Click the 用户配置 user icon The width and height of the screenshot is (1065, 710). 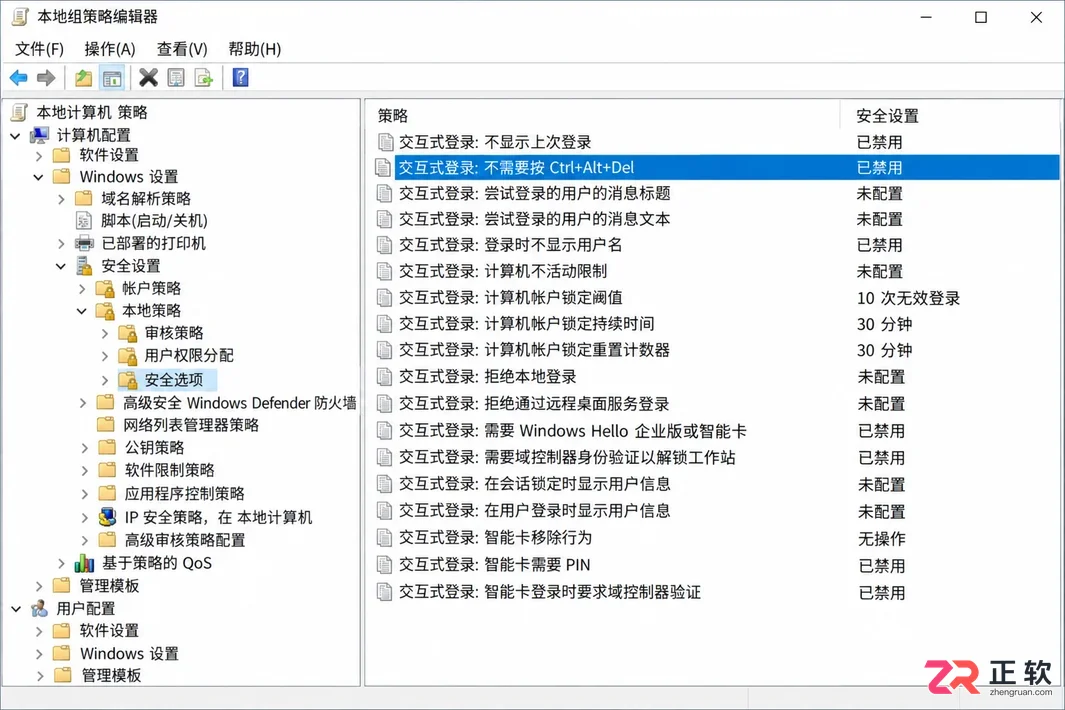[40, 608]
